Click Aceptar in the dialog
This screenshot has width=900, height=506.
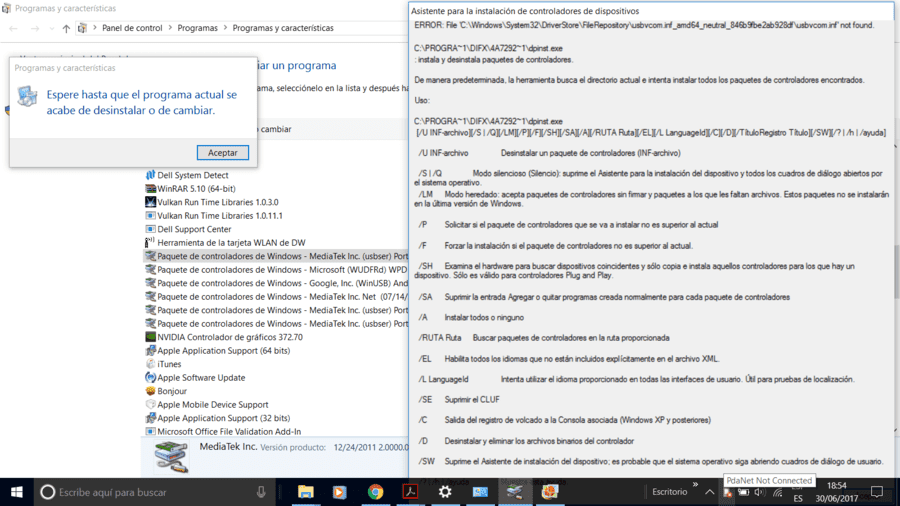(223, 153)
